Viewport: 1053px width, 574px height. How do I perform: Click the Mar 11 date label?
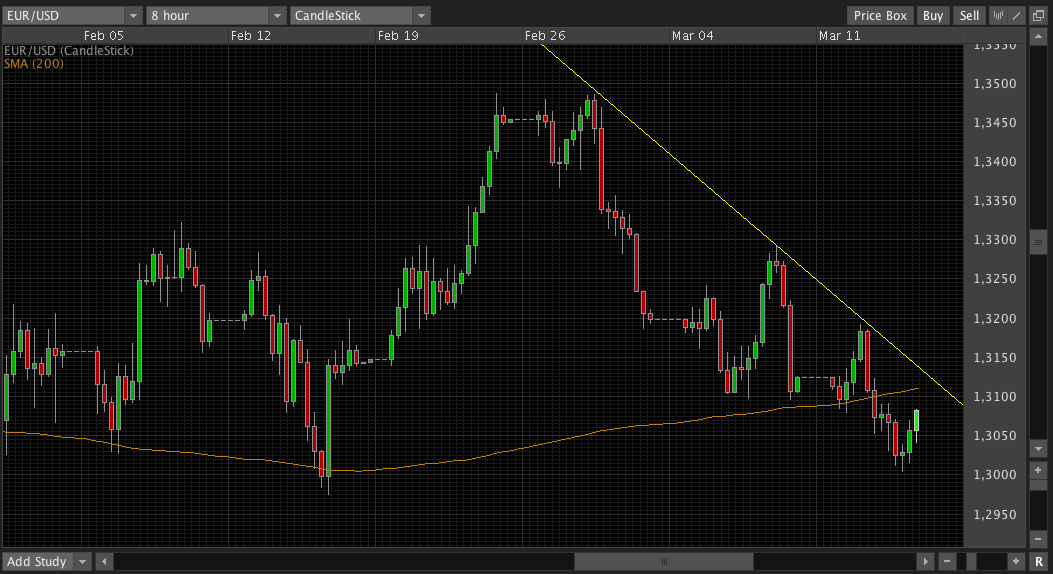pyautogui.click(x=839, y=36)
